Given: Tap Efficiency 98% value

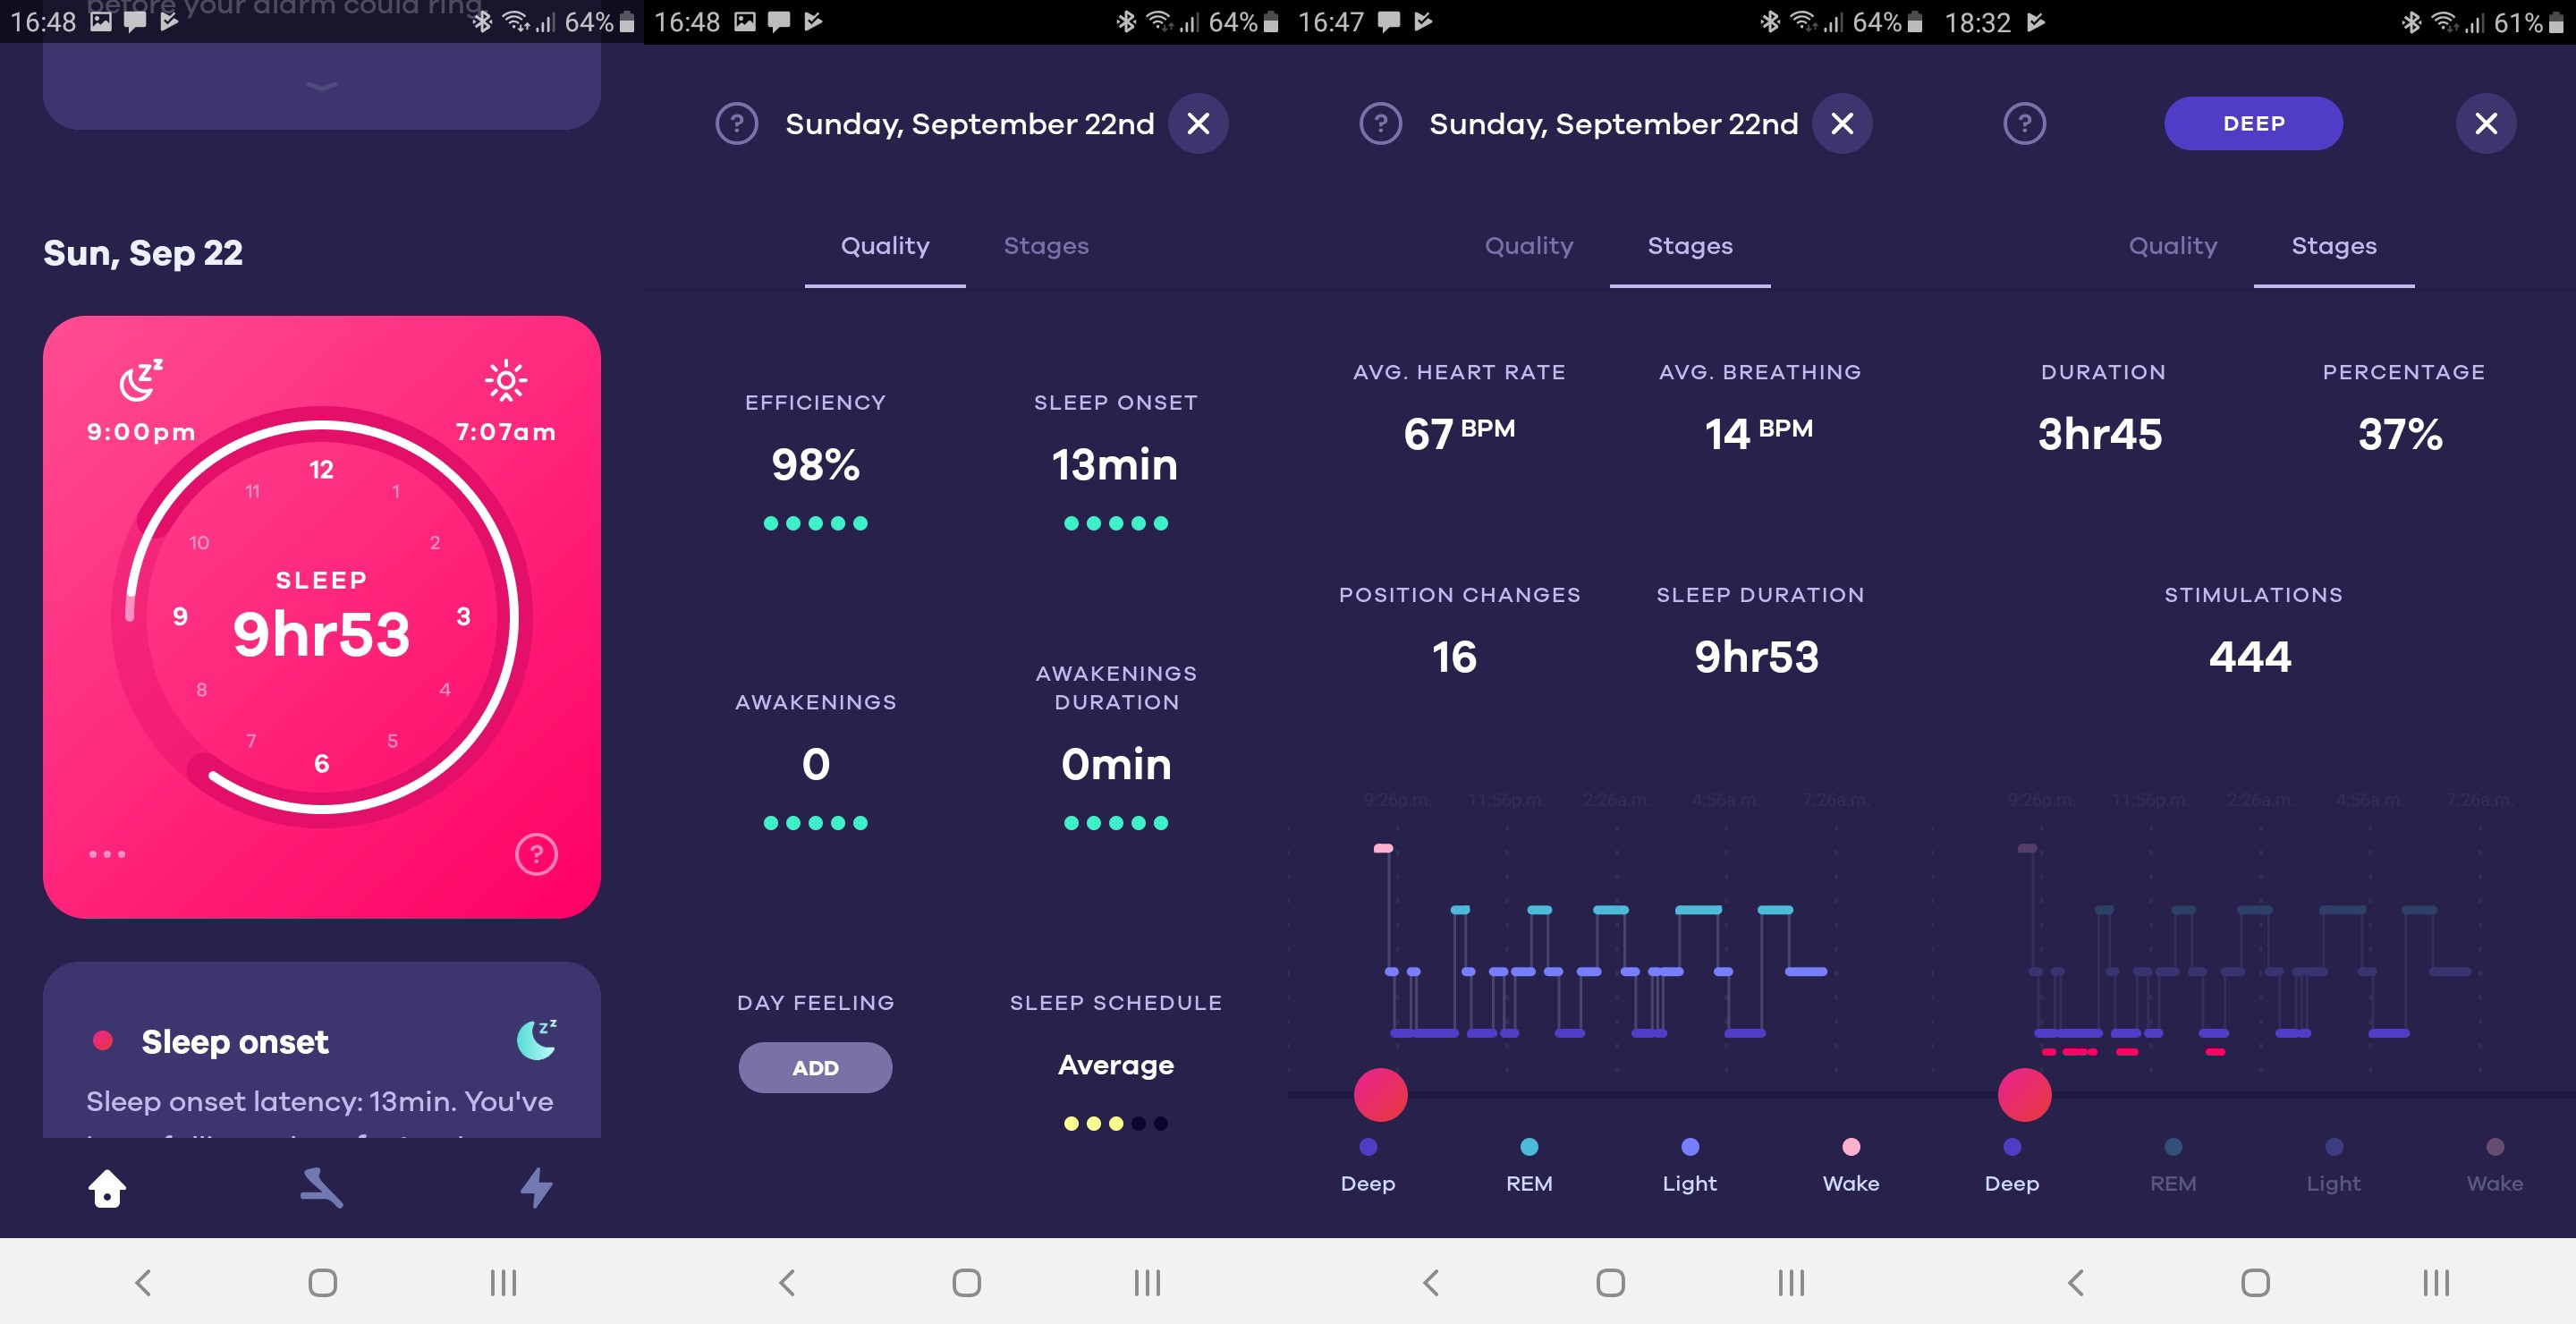Looking at the screenshot, I should [x=815, y=464].
